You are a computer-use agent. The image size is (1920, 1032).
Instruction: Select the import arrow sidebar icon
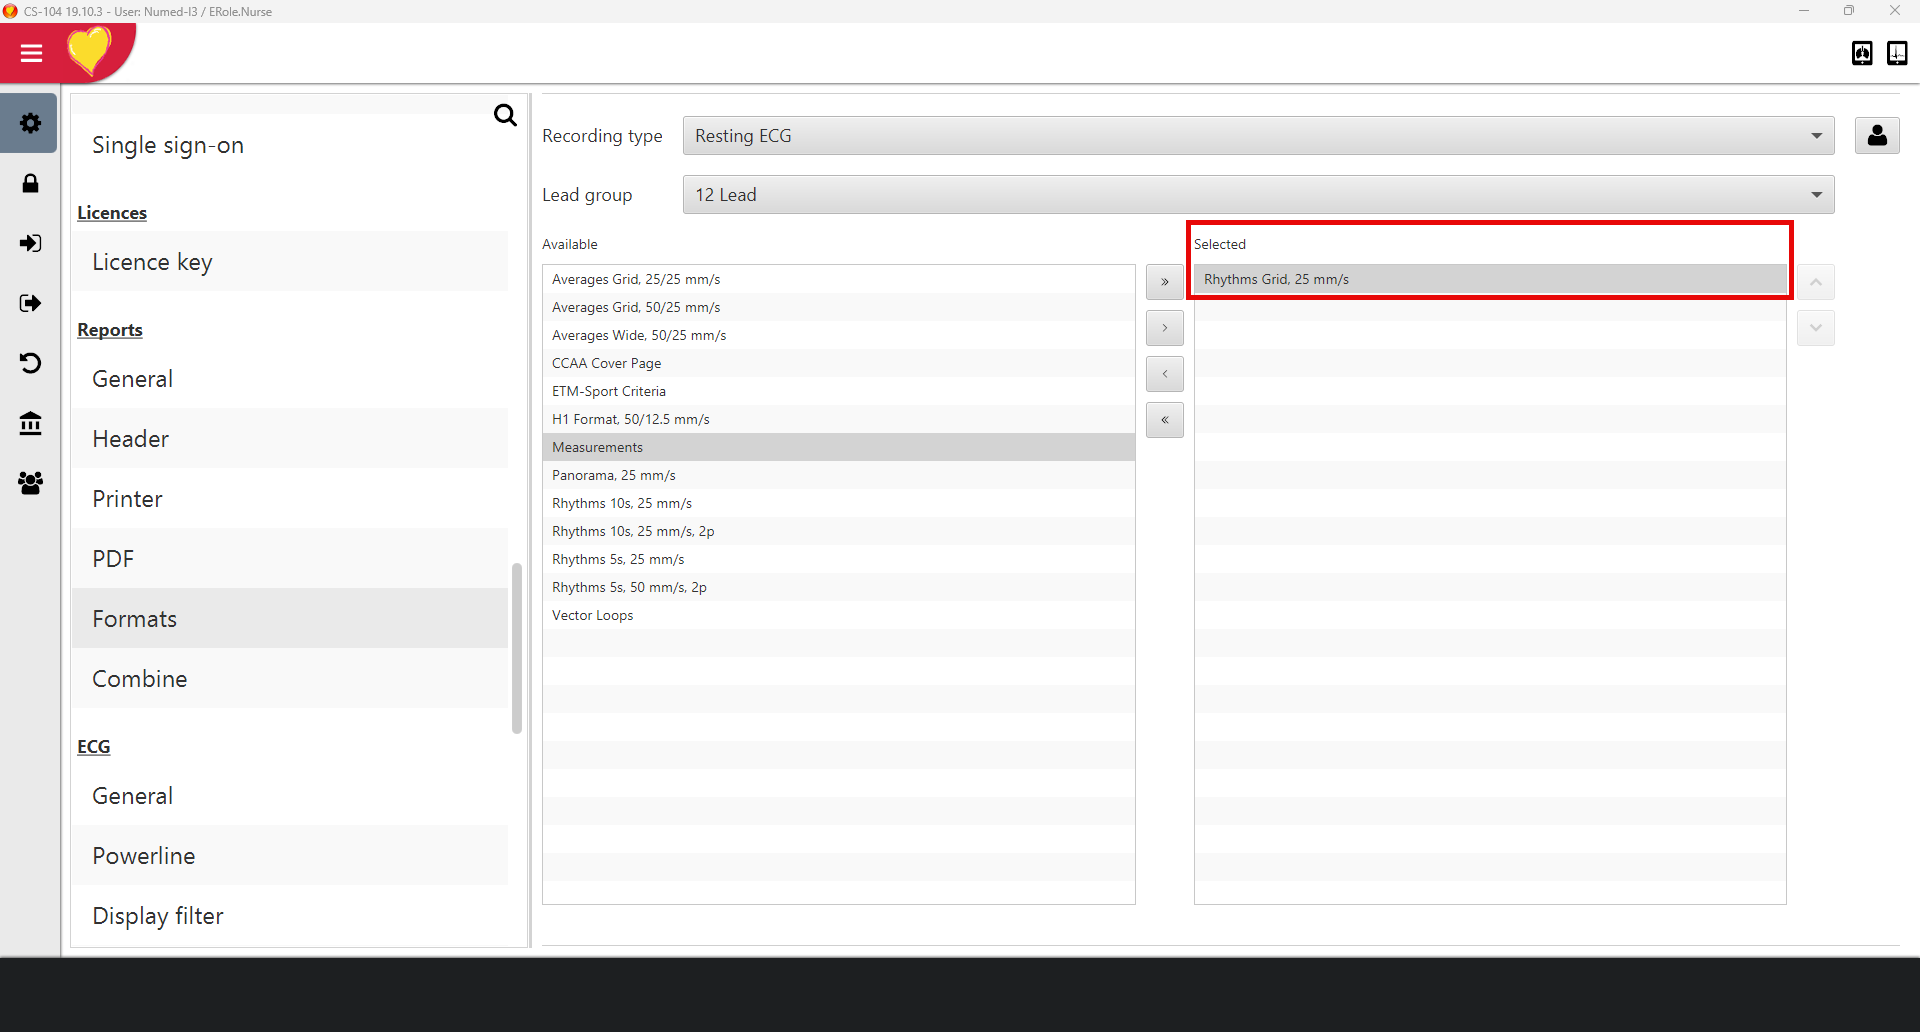coord(30,243)
